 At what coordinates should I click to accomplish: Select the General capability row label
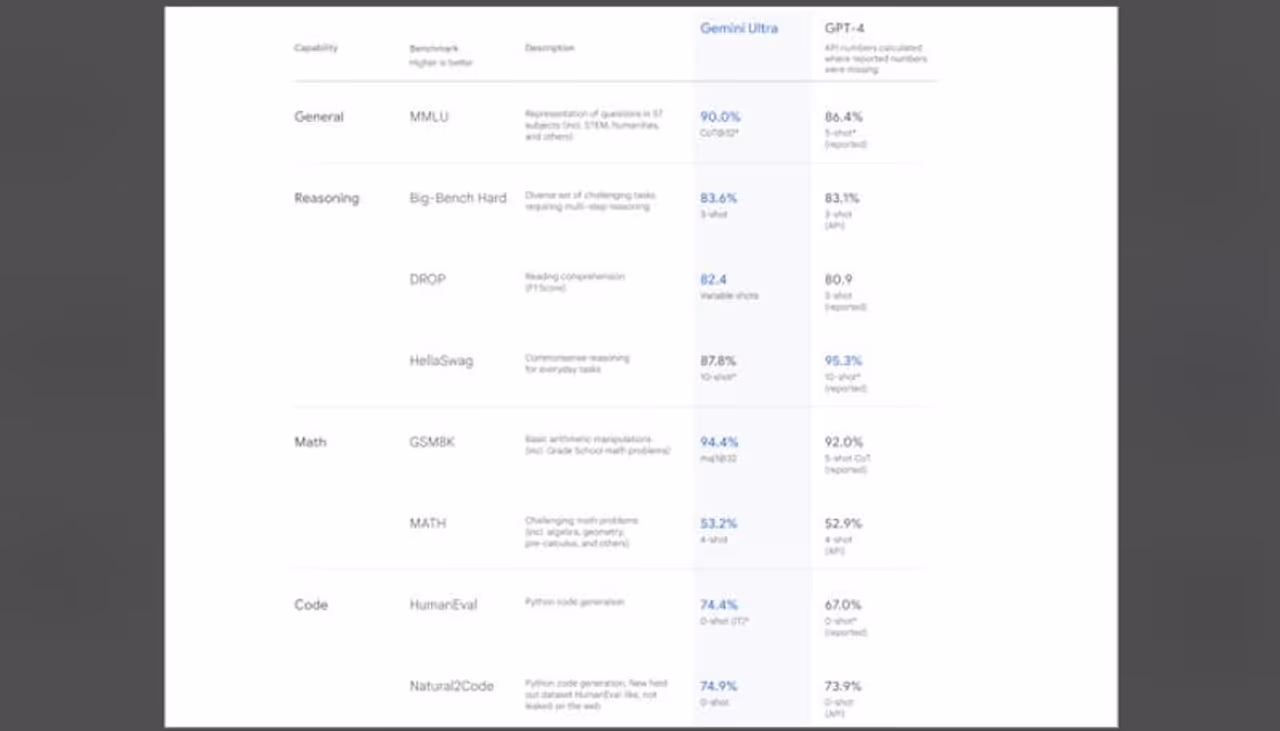(x=319, y=117)
